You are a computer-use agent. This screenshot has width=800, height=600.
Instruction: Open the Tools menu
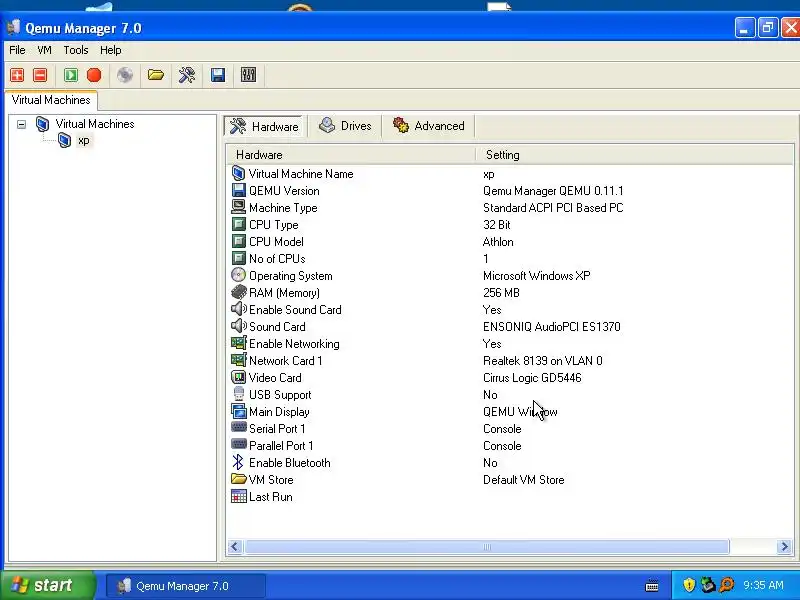tap(76, 50)
